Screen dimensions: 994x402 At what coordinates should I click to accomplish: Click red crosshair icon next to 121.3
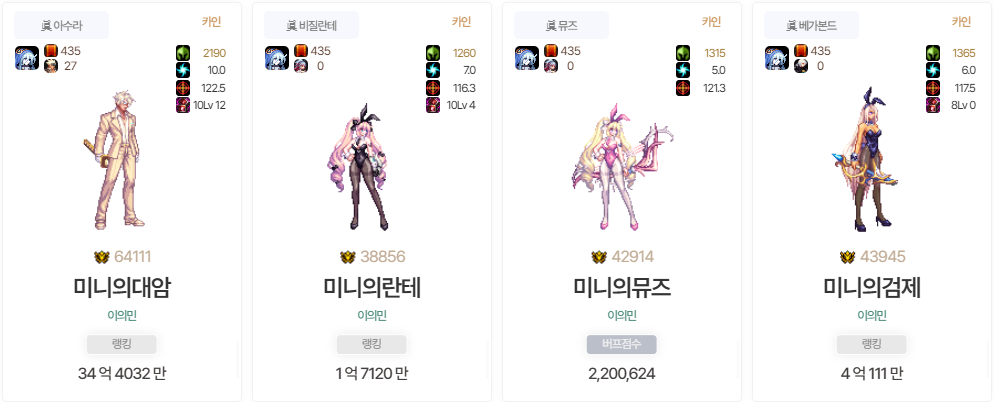point(683,88)
